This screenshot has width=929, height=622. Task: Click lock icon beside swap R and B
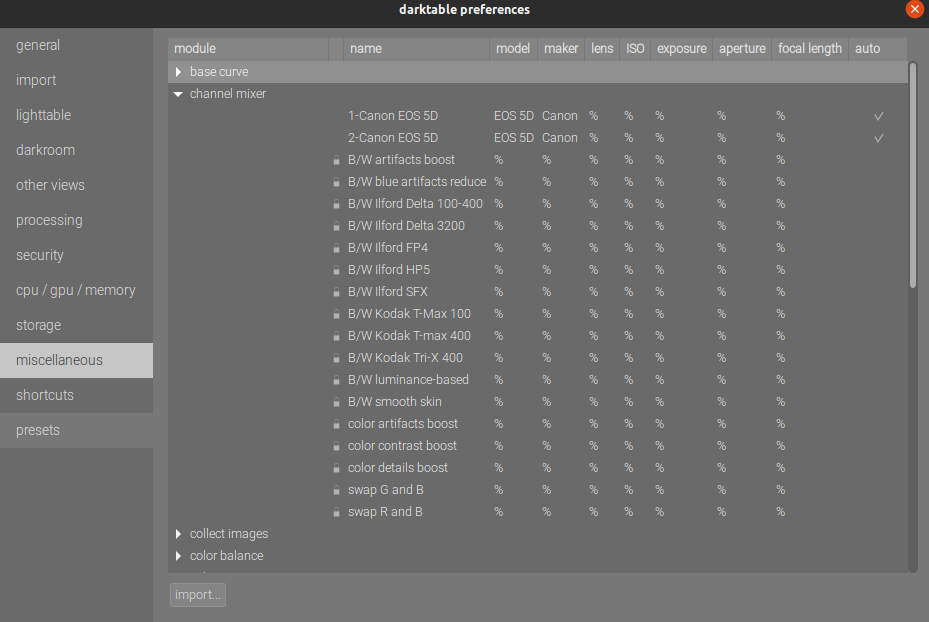[336, 512]
